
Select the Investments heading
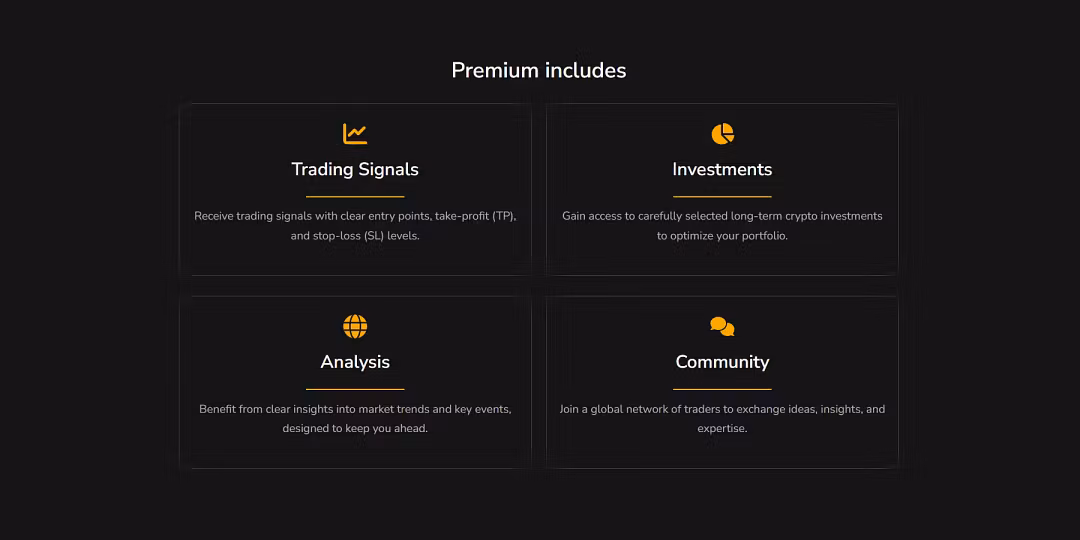(x=723, y=169)
